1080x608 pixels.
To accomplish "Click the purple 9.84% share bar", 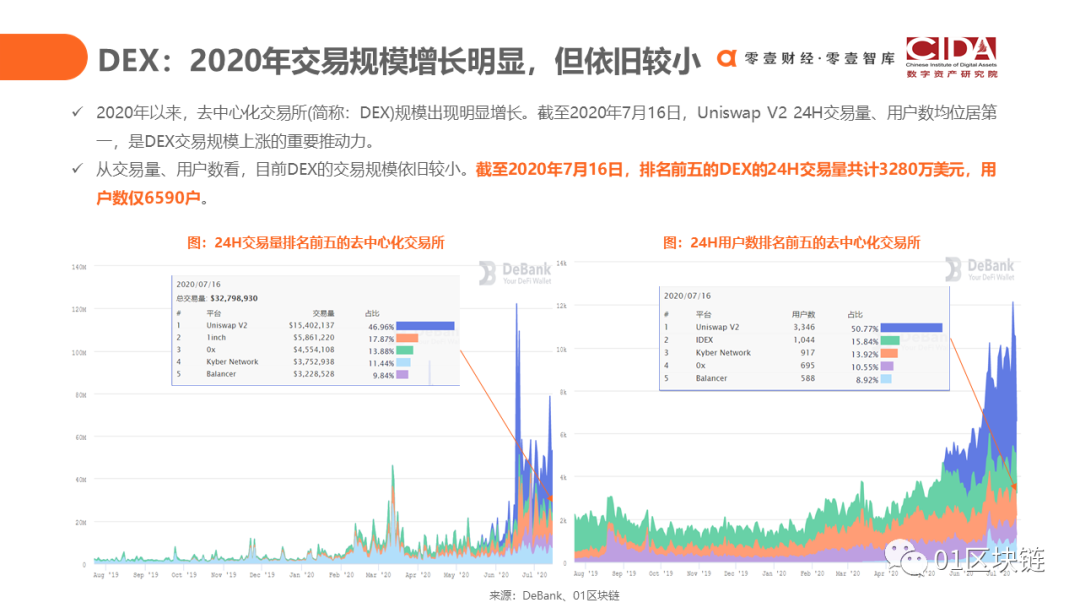I will pyautogui.click(x=402, y=375).
